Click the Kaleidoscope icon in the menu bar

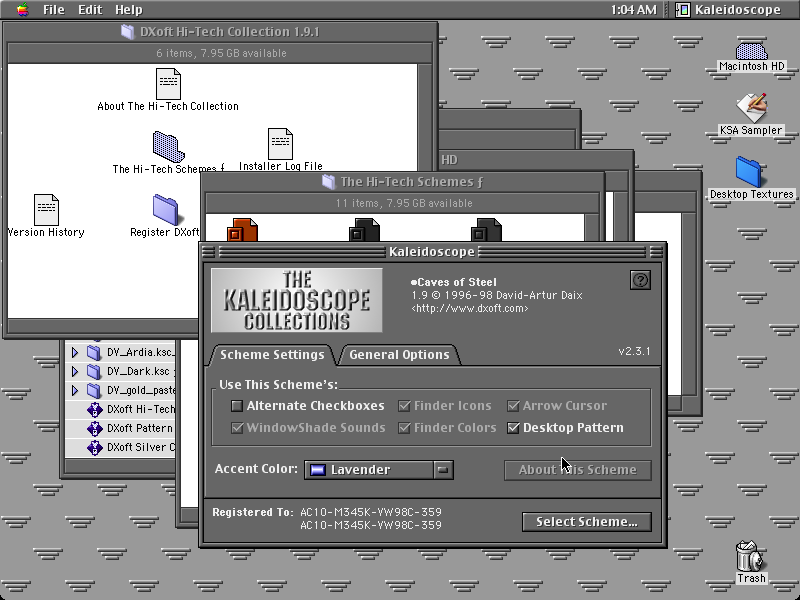tap(683, 10)
